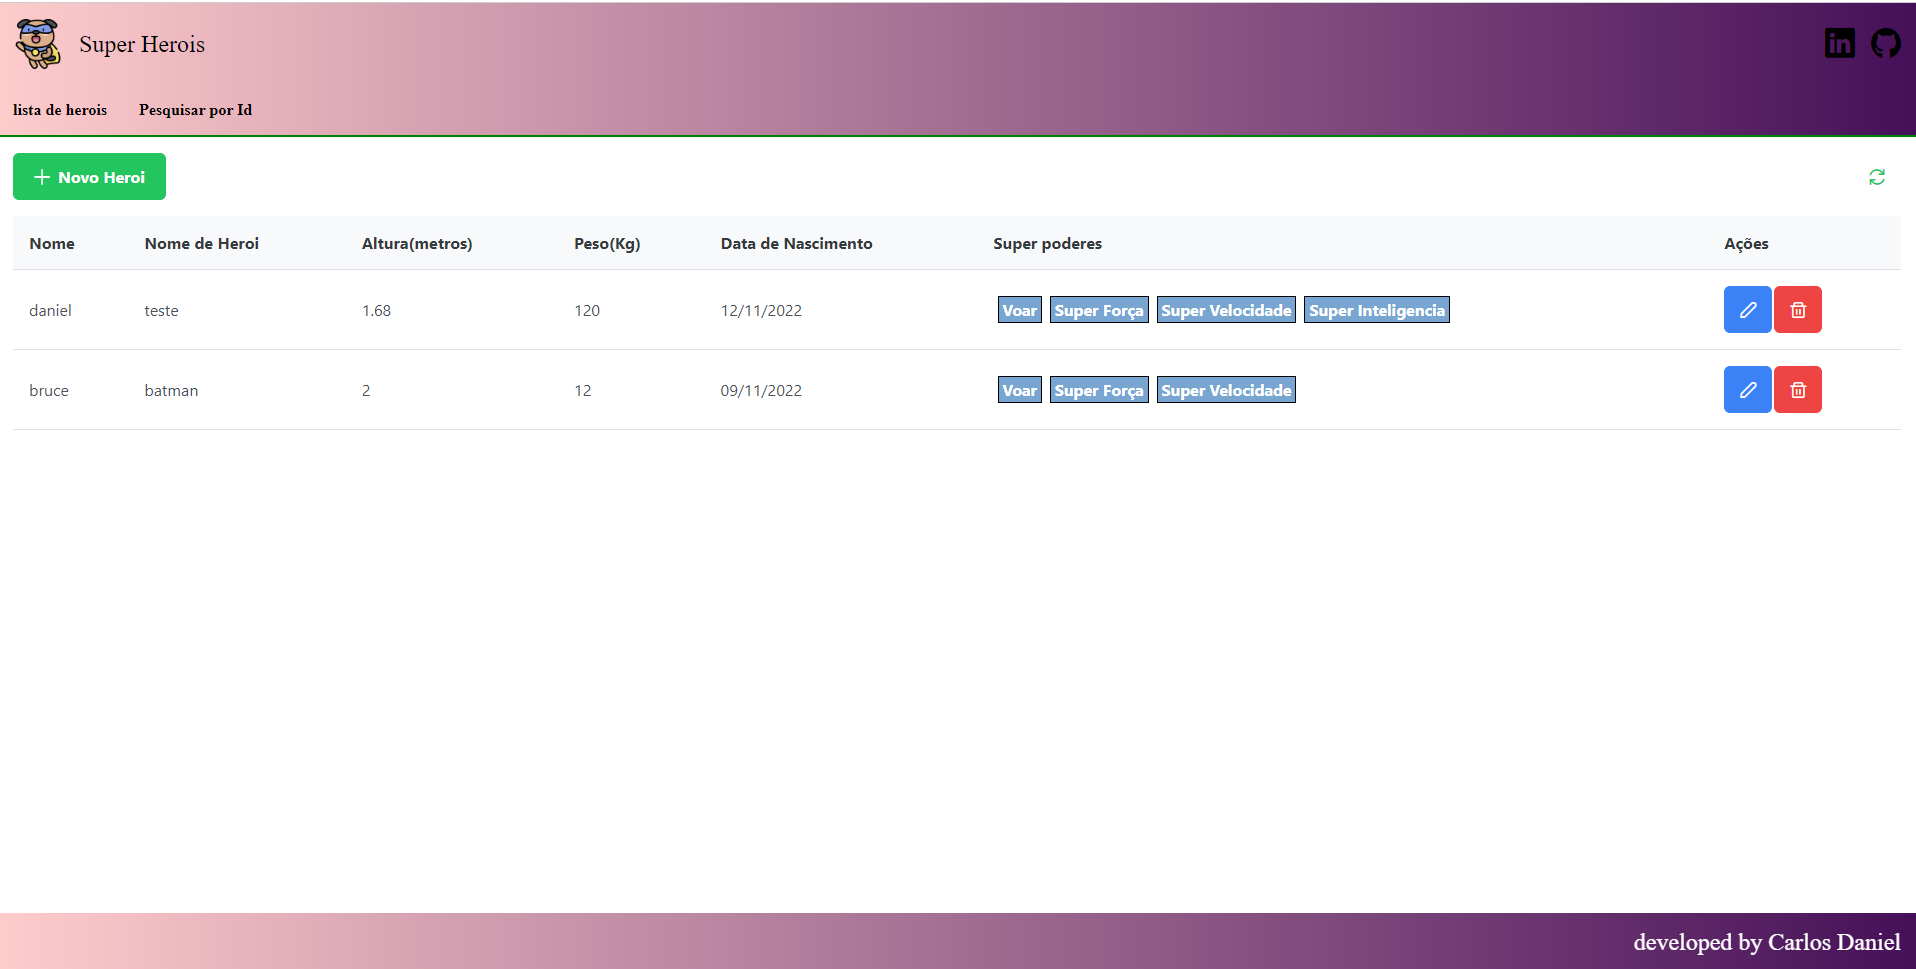This screenshot has width=1916, height=969.
Task: Click the Super Herois title
Action: (142, 44)
